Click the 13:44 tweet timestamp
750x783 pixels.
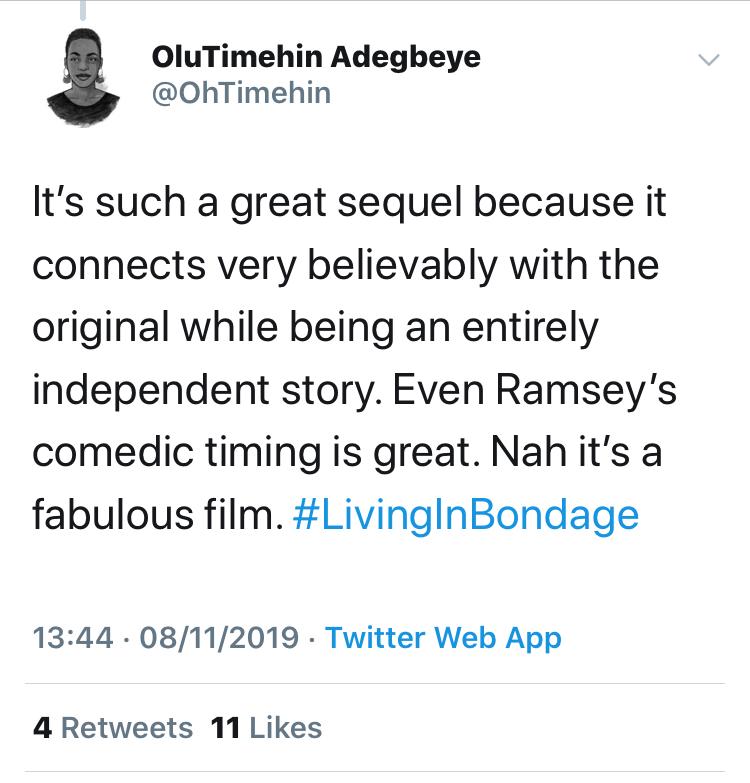click(73, 638)
